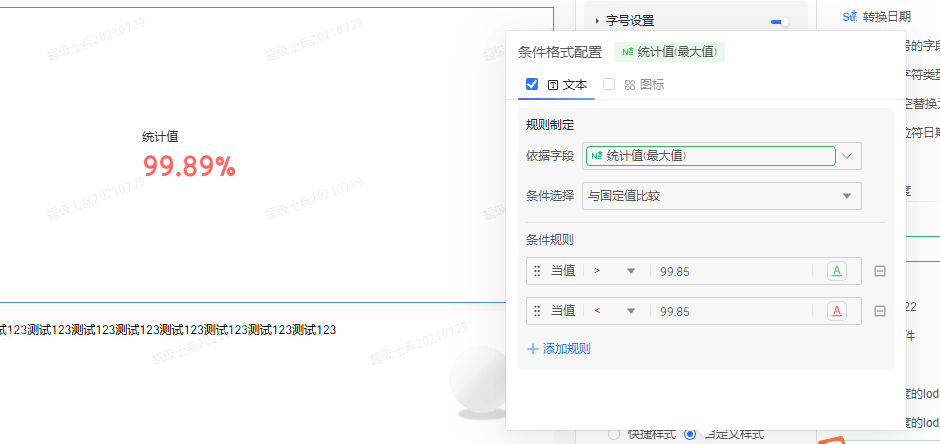The height and width of the screenshot is (444, 940).
Task: Delete the first rule with its minus icon
Action: pyautogui.click(x=880, y=271)
